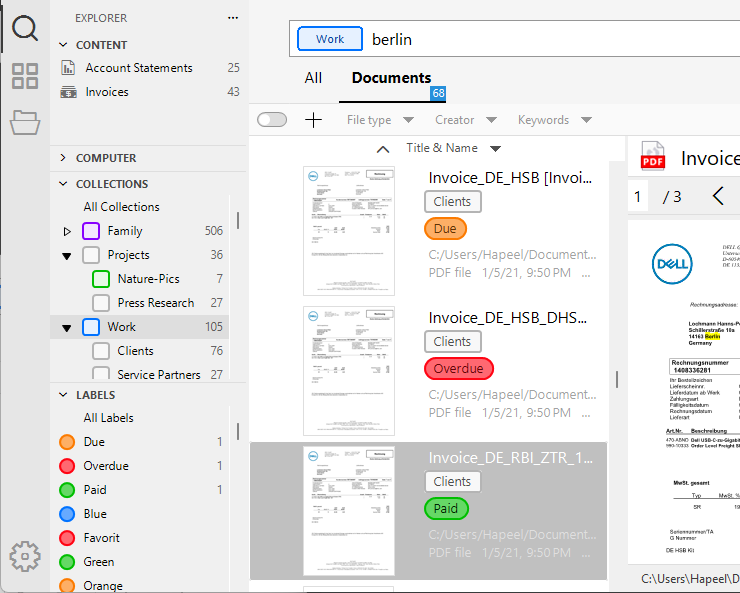The width and height of the screenshot is (740, 593).
Task: Open thumbnail of Invoice_DE_HSB_DHS document
Action: click(349, 371)
